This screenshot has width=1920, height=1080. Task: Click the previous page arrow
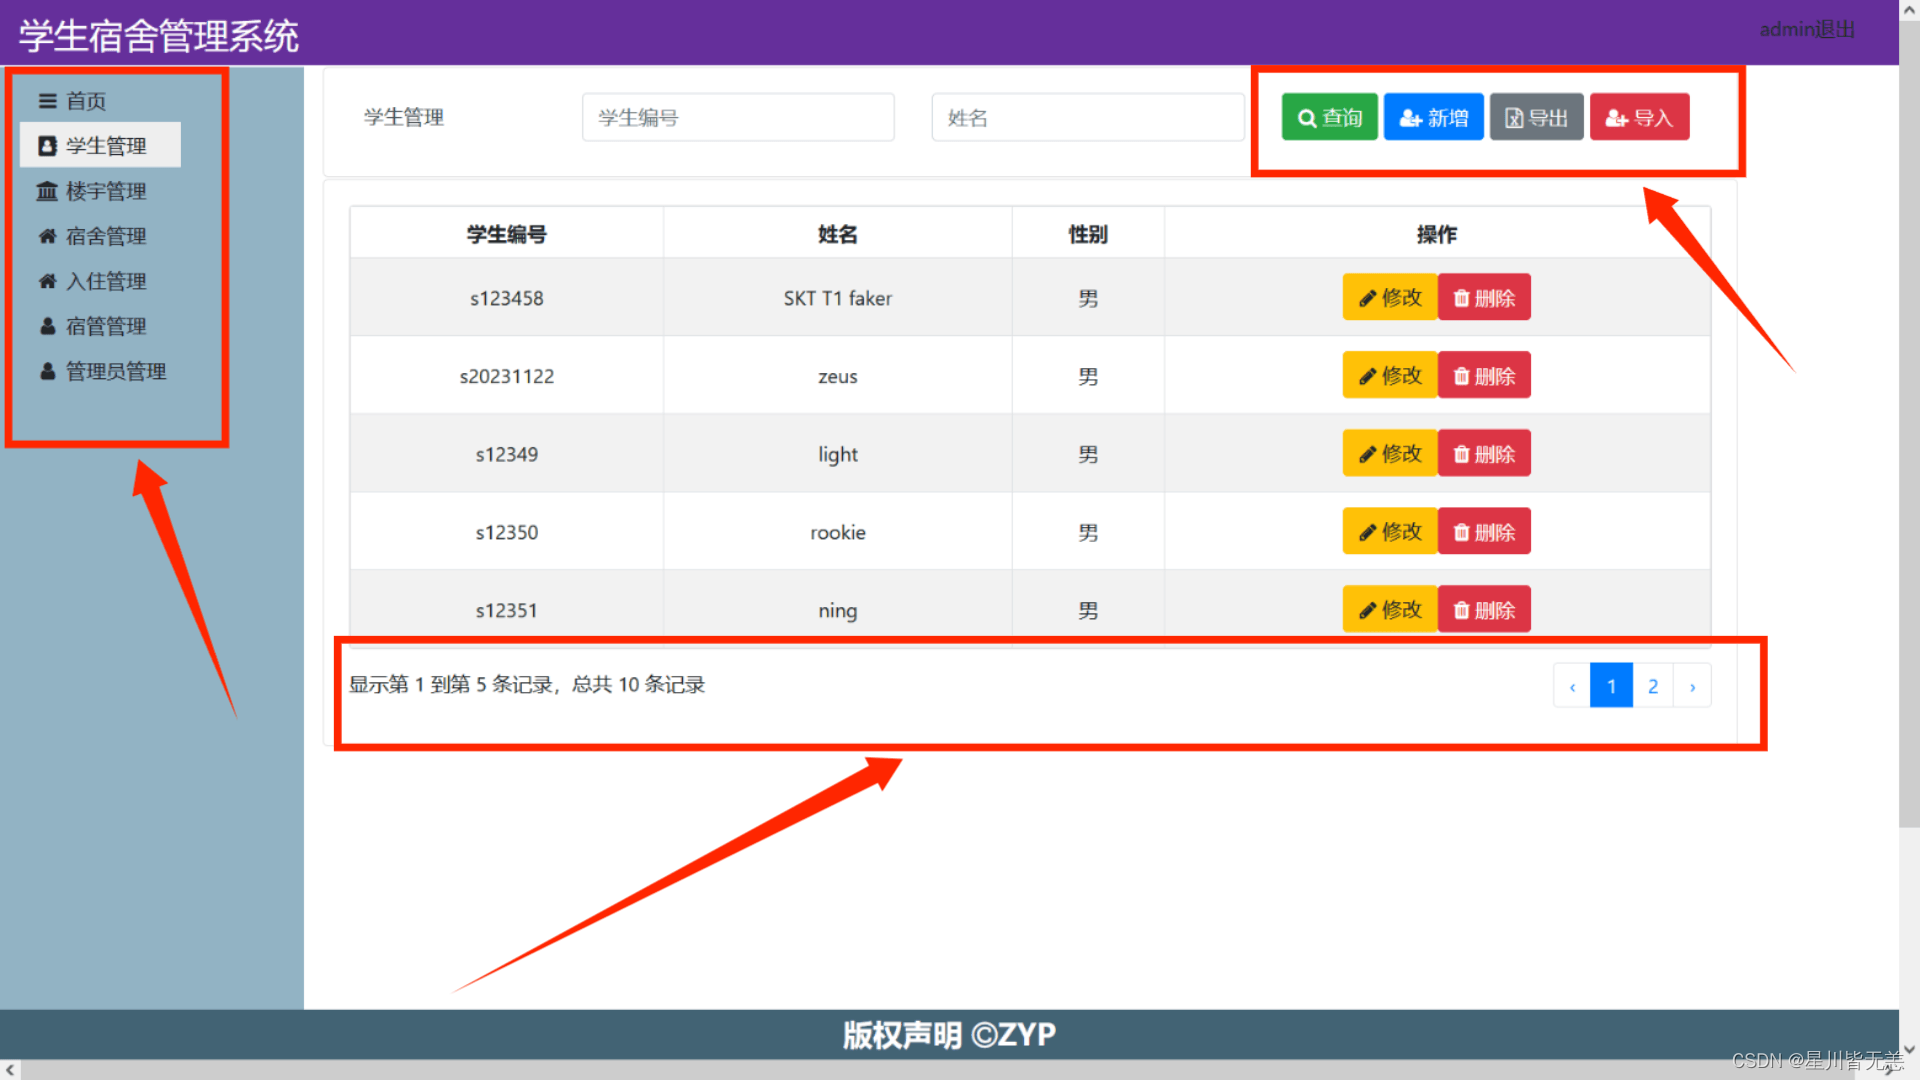coord(1572,686)
